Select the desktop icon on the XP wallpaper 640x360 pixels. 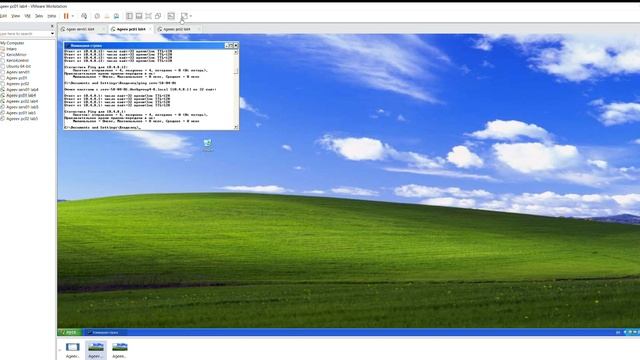click(207, 144)
